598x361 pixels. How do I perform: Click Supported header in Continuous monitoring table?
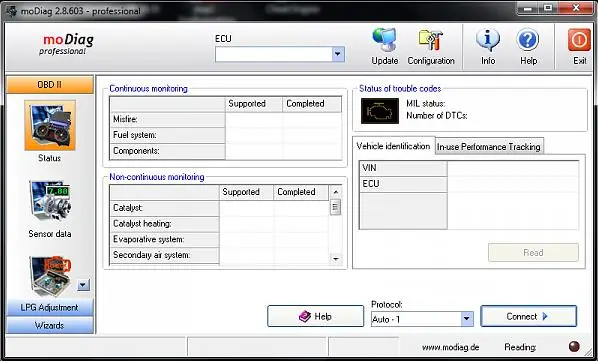click(254, 104)
